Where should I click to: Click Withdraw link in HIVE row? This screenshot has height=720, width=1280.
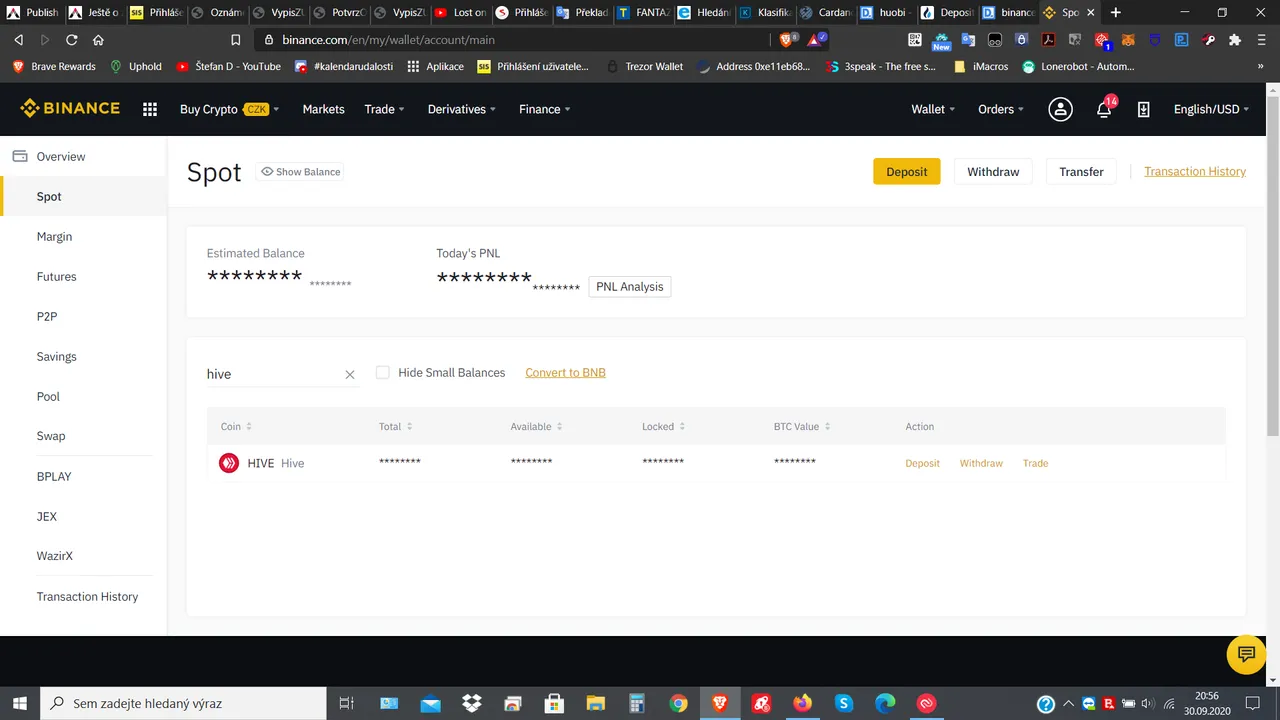(981, 464)
